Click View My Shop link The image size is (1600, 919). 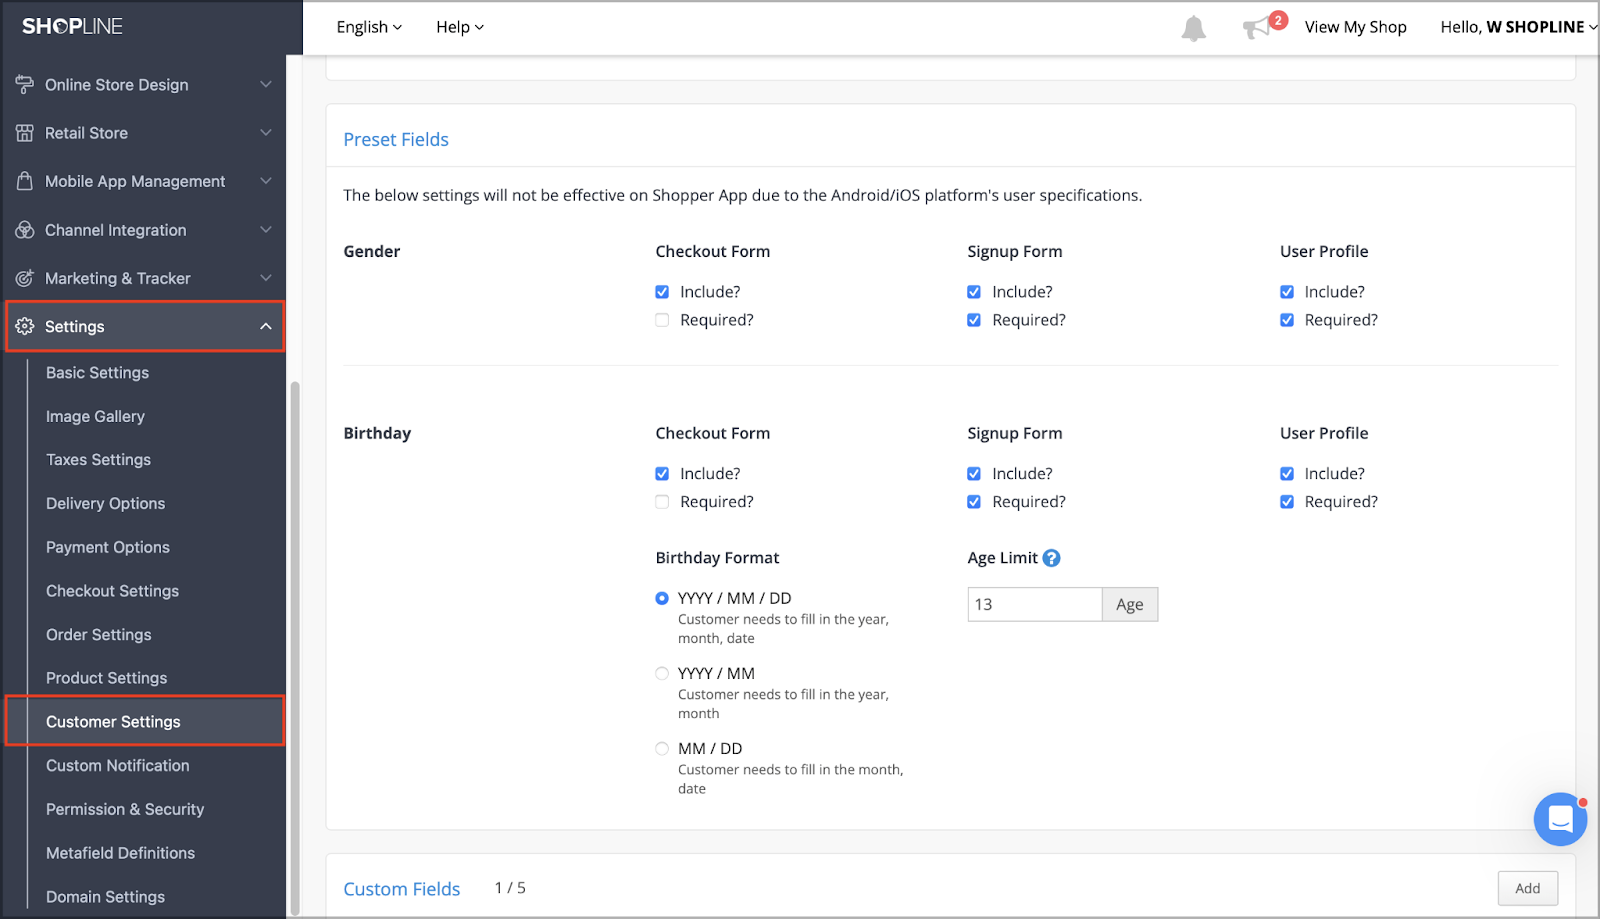[x=1355, y=27]
